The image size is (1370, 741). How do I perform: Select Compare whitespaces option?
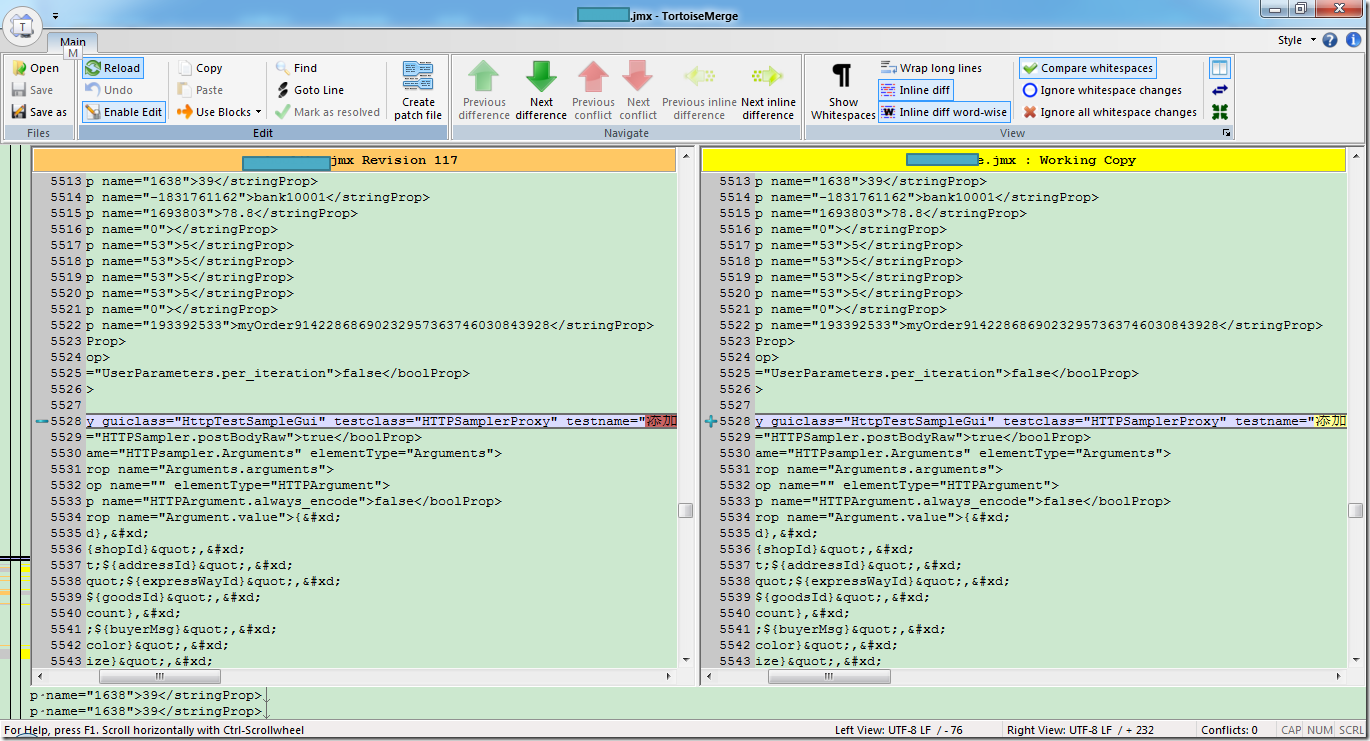coord(1087,68)
